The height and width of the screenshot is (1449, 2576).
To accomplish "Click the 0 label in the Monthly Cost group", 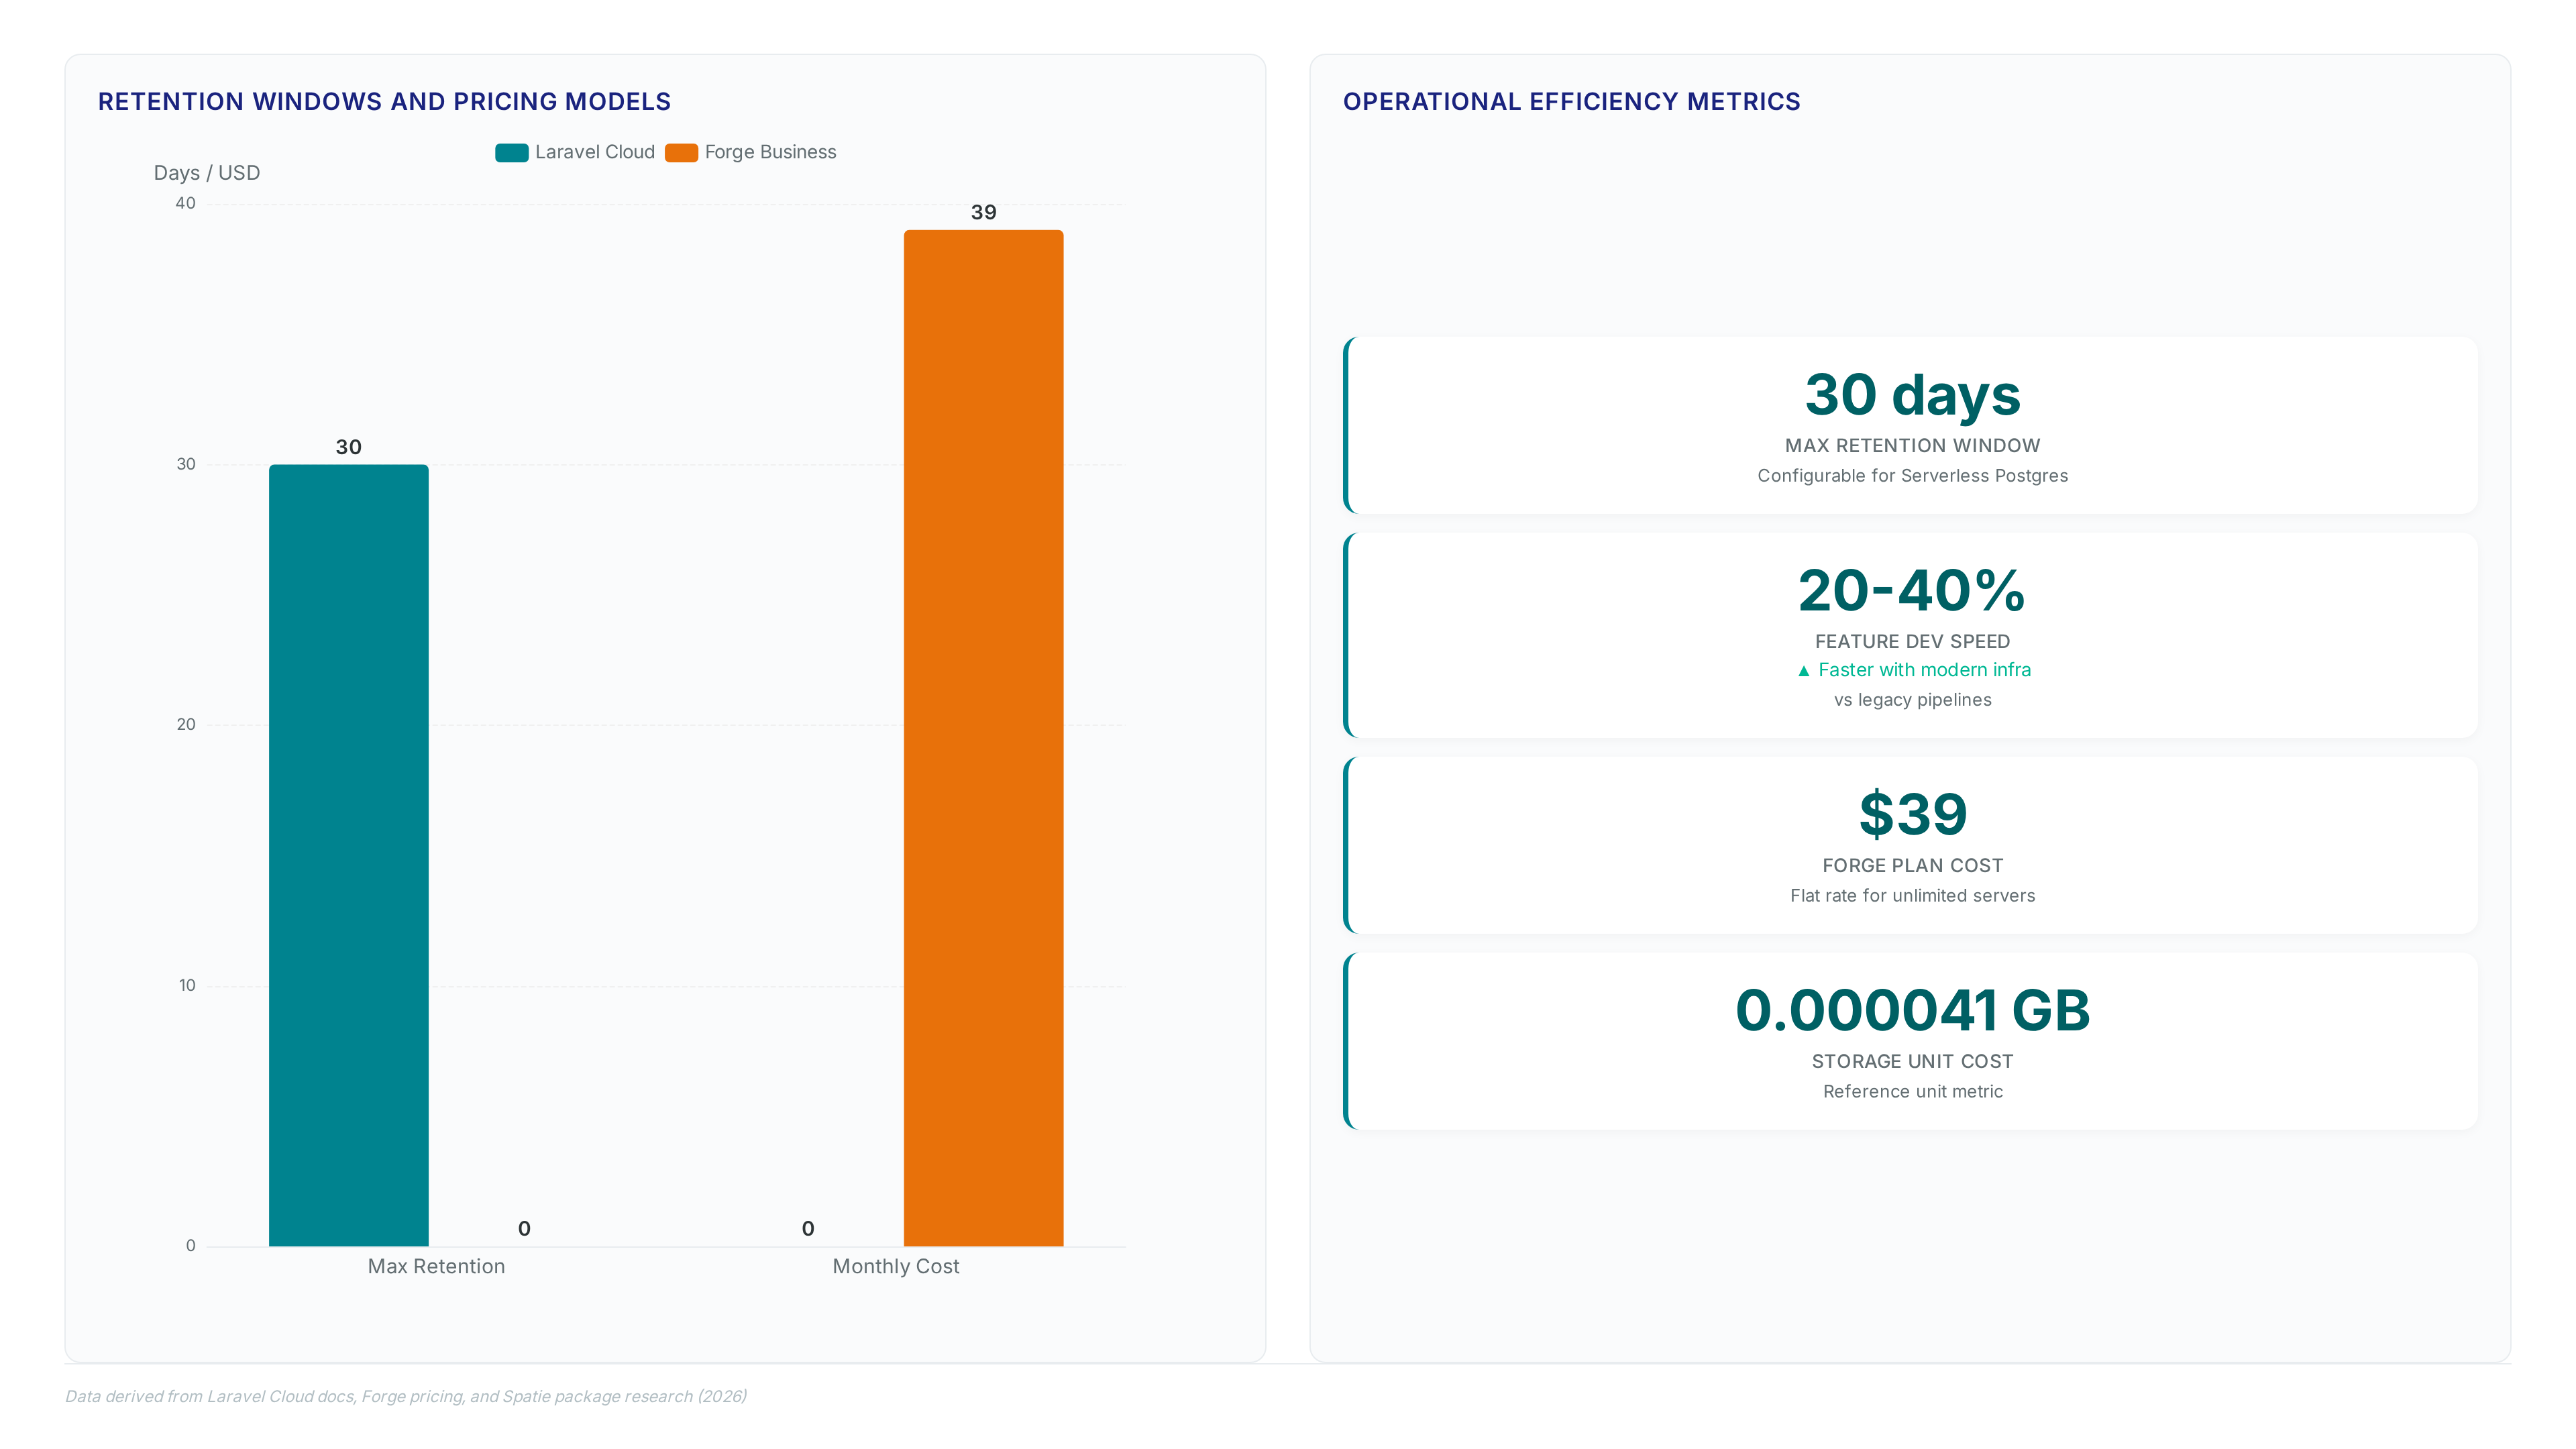I will point(808,1229).
